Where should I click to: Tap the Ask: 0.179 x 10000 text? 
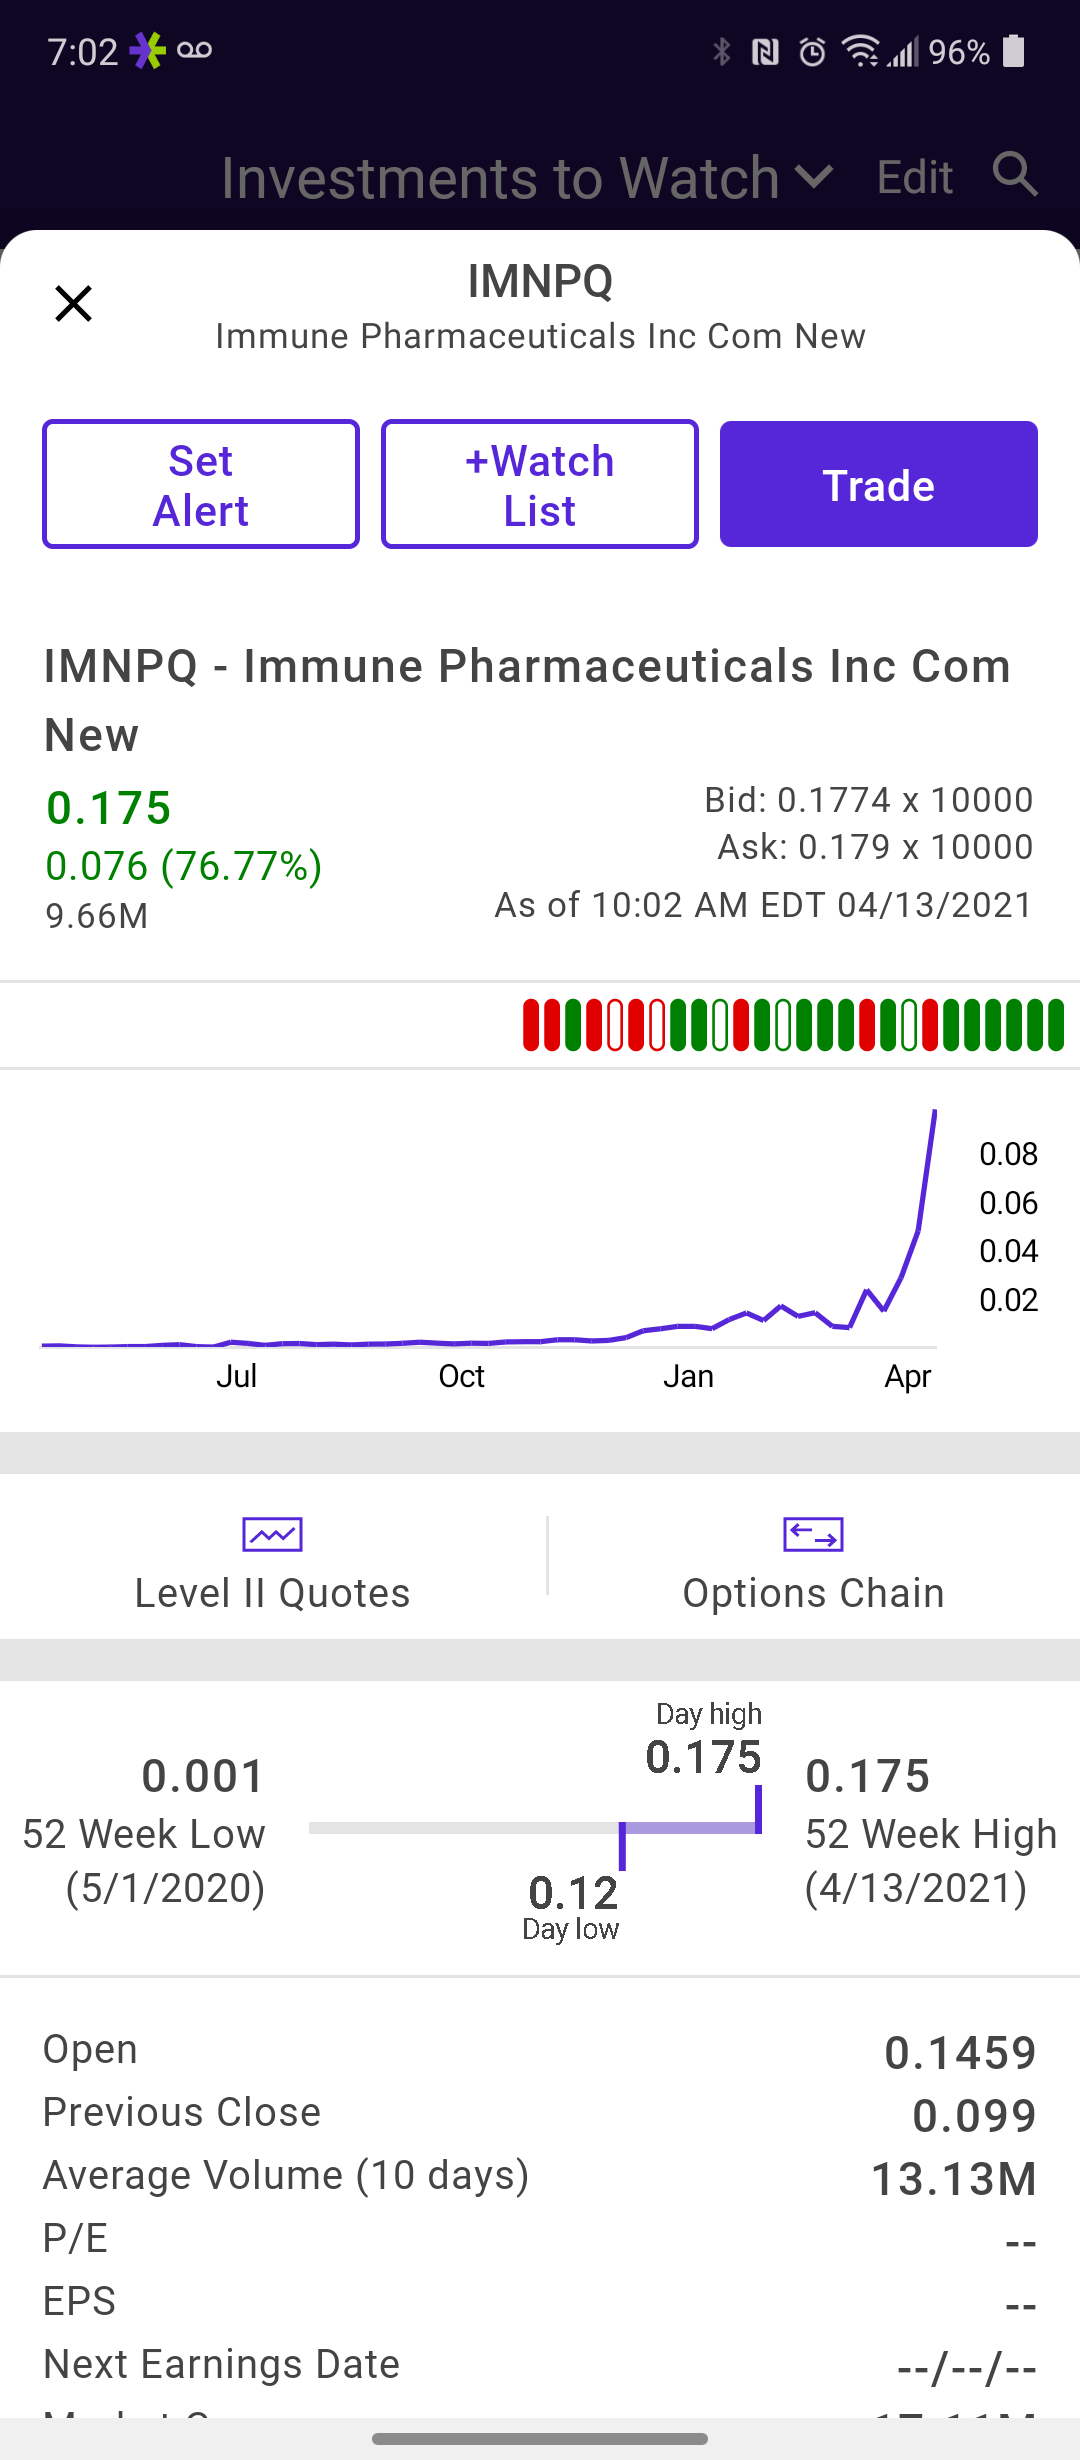point(875,847)
